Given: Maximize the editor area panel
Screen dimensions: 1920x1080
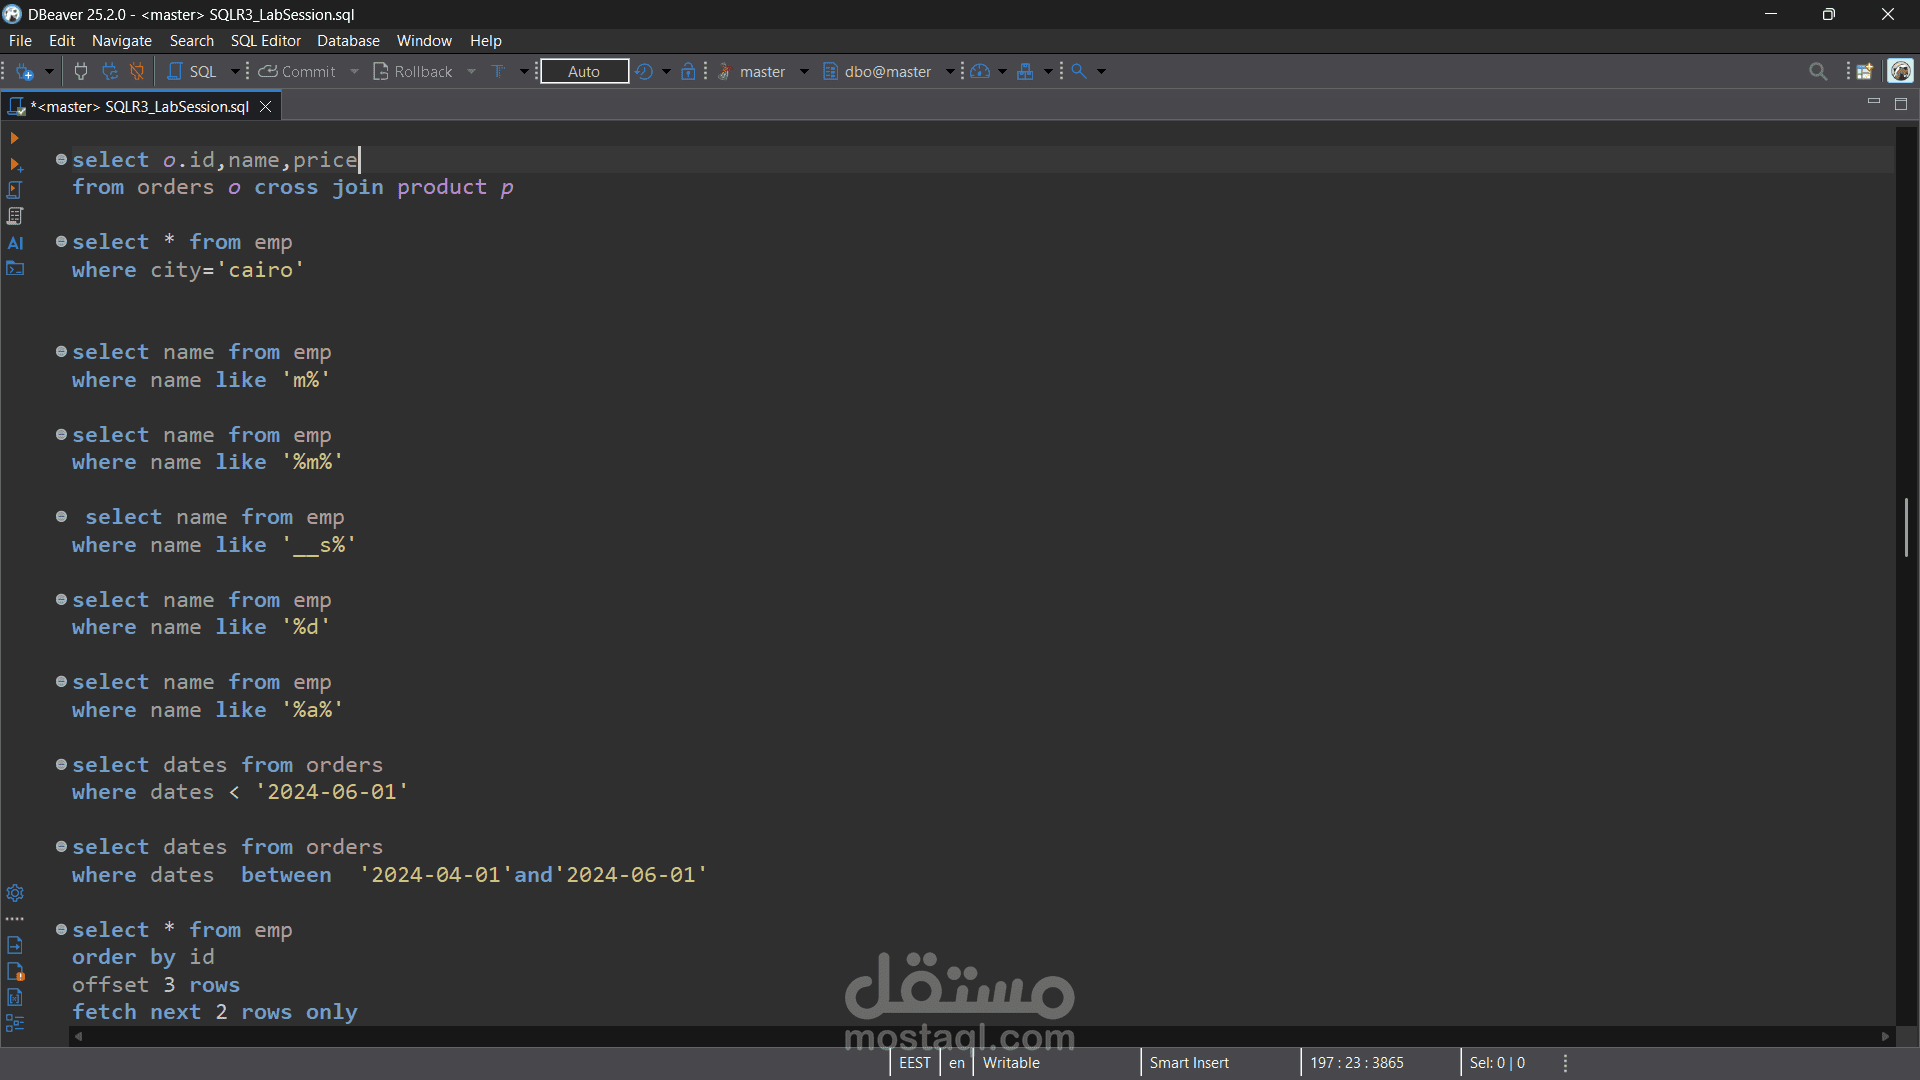Looking at the screenshot, I should [1901, 104].
